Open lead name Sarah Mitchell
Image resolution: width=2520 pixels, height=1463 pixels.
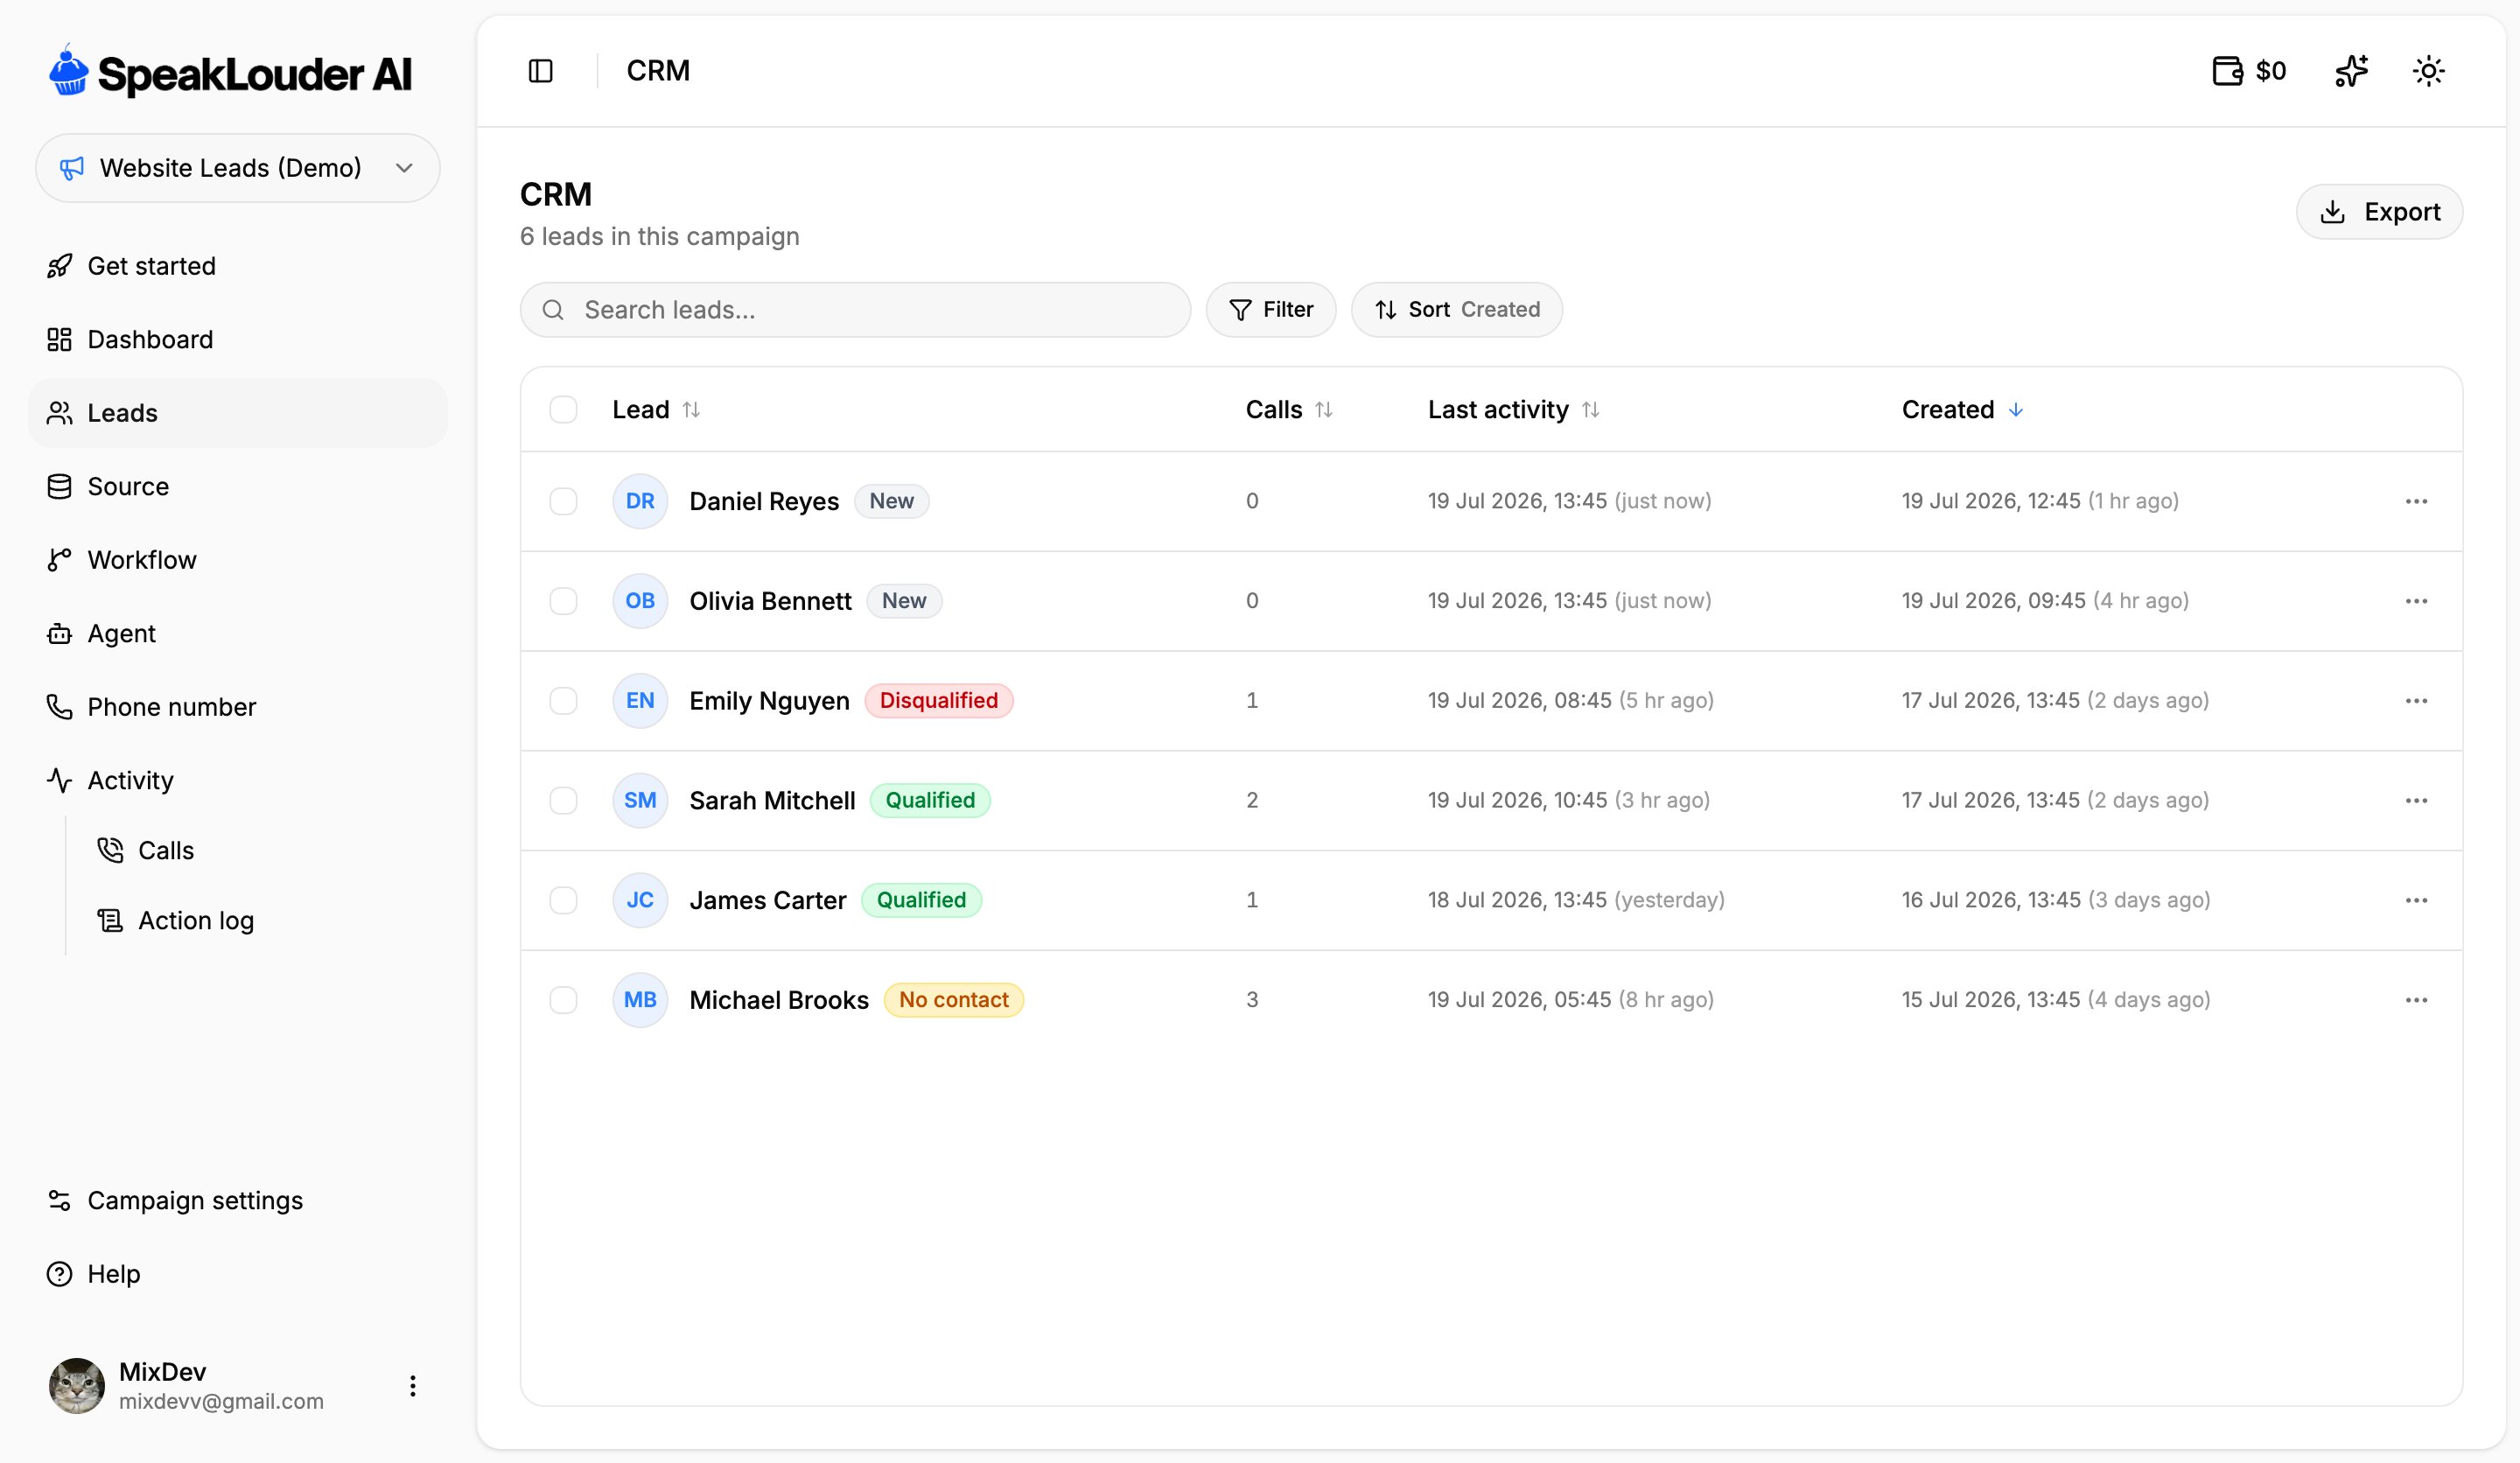[772, 801]
